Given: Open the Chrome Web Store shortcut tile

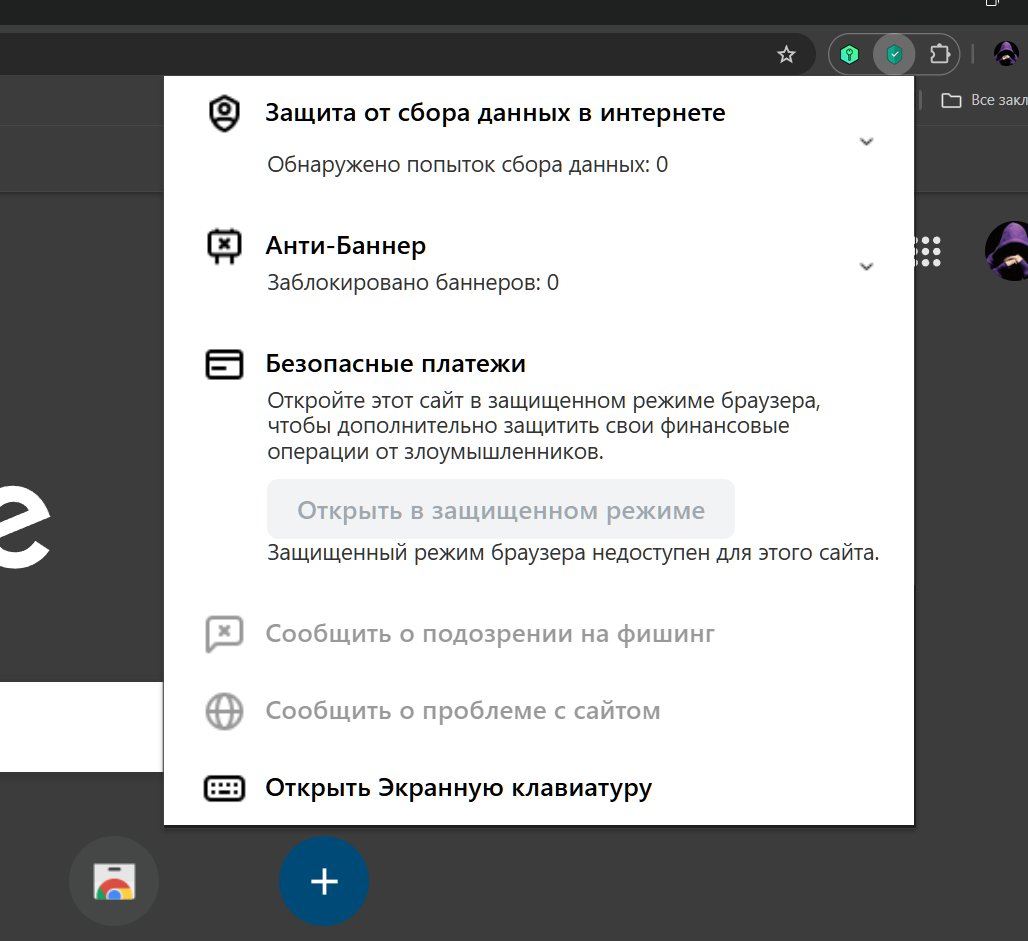Looking at the screenshot, I should pyautogui.click(x=114, y=881).
